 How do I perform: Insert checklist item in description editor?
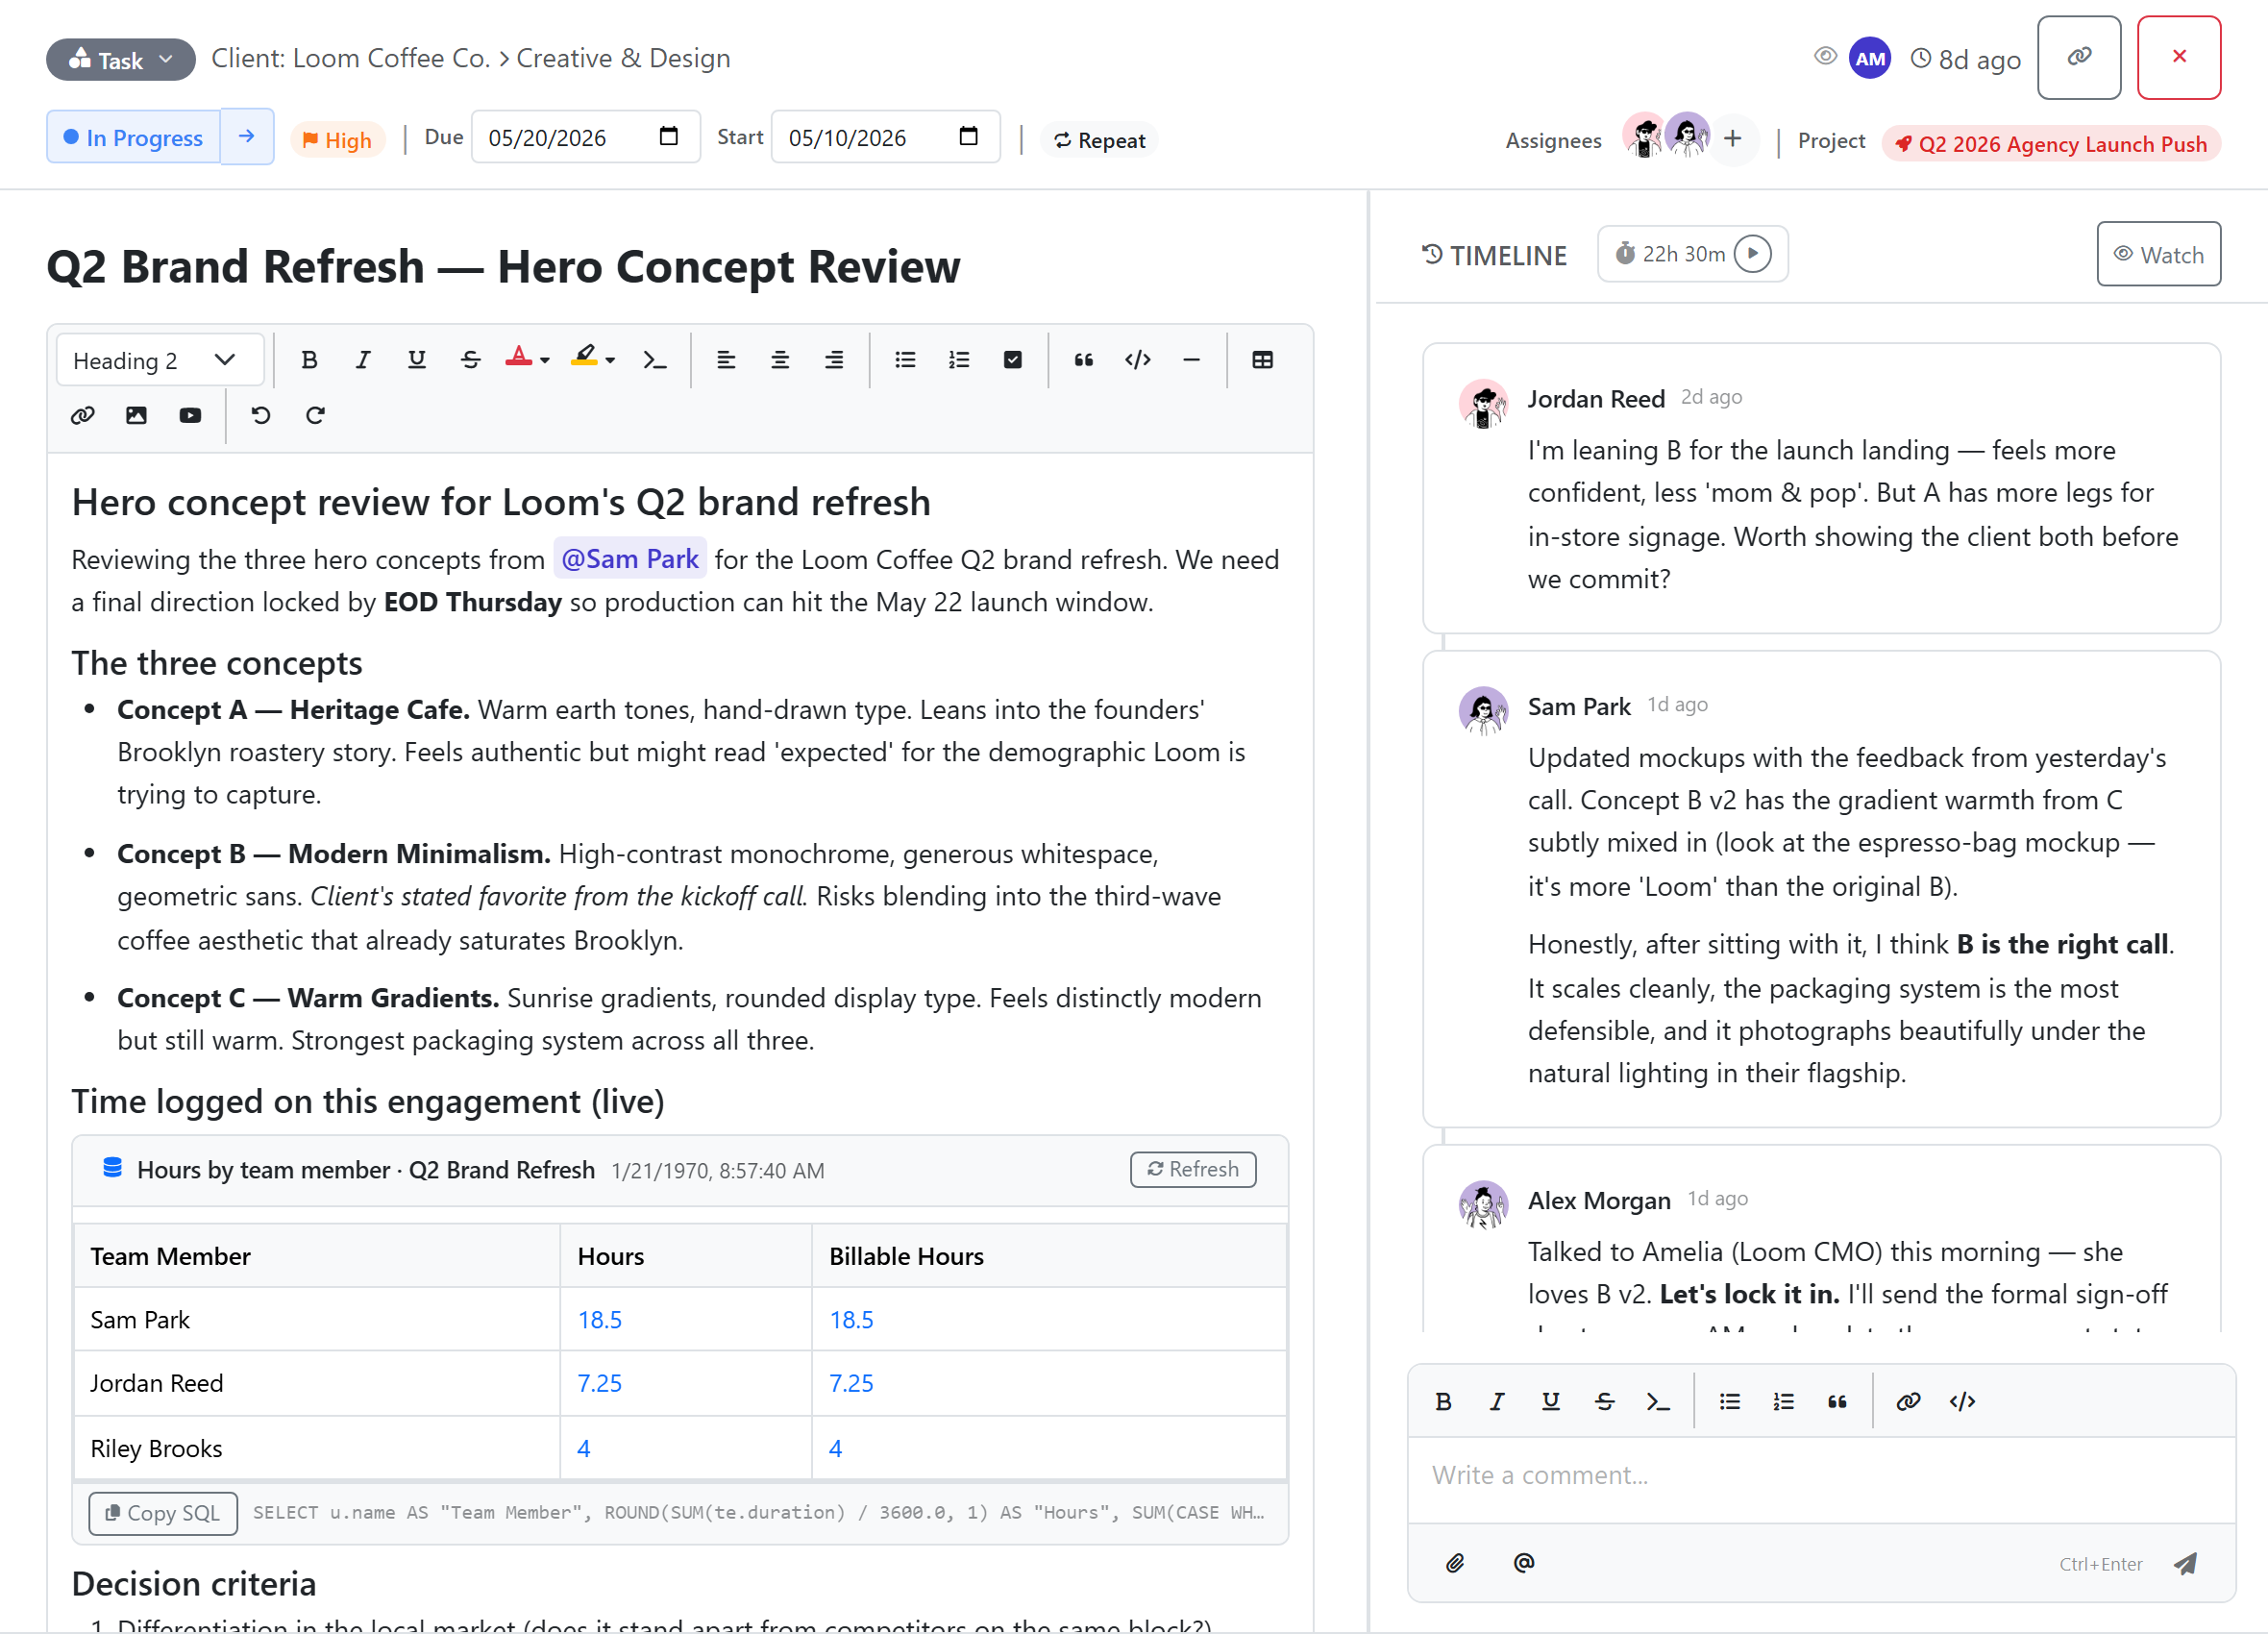click(x=1013, y=360)
